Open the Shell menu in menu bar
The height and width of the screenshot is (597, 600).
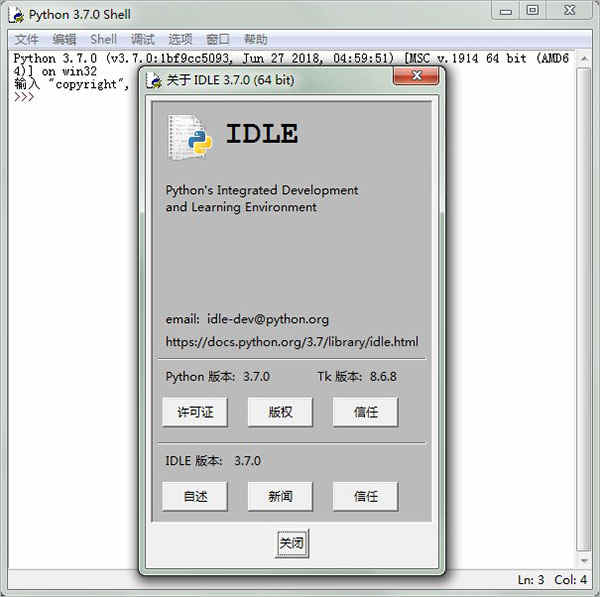(x=103, y=39)
